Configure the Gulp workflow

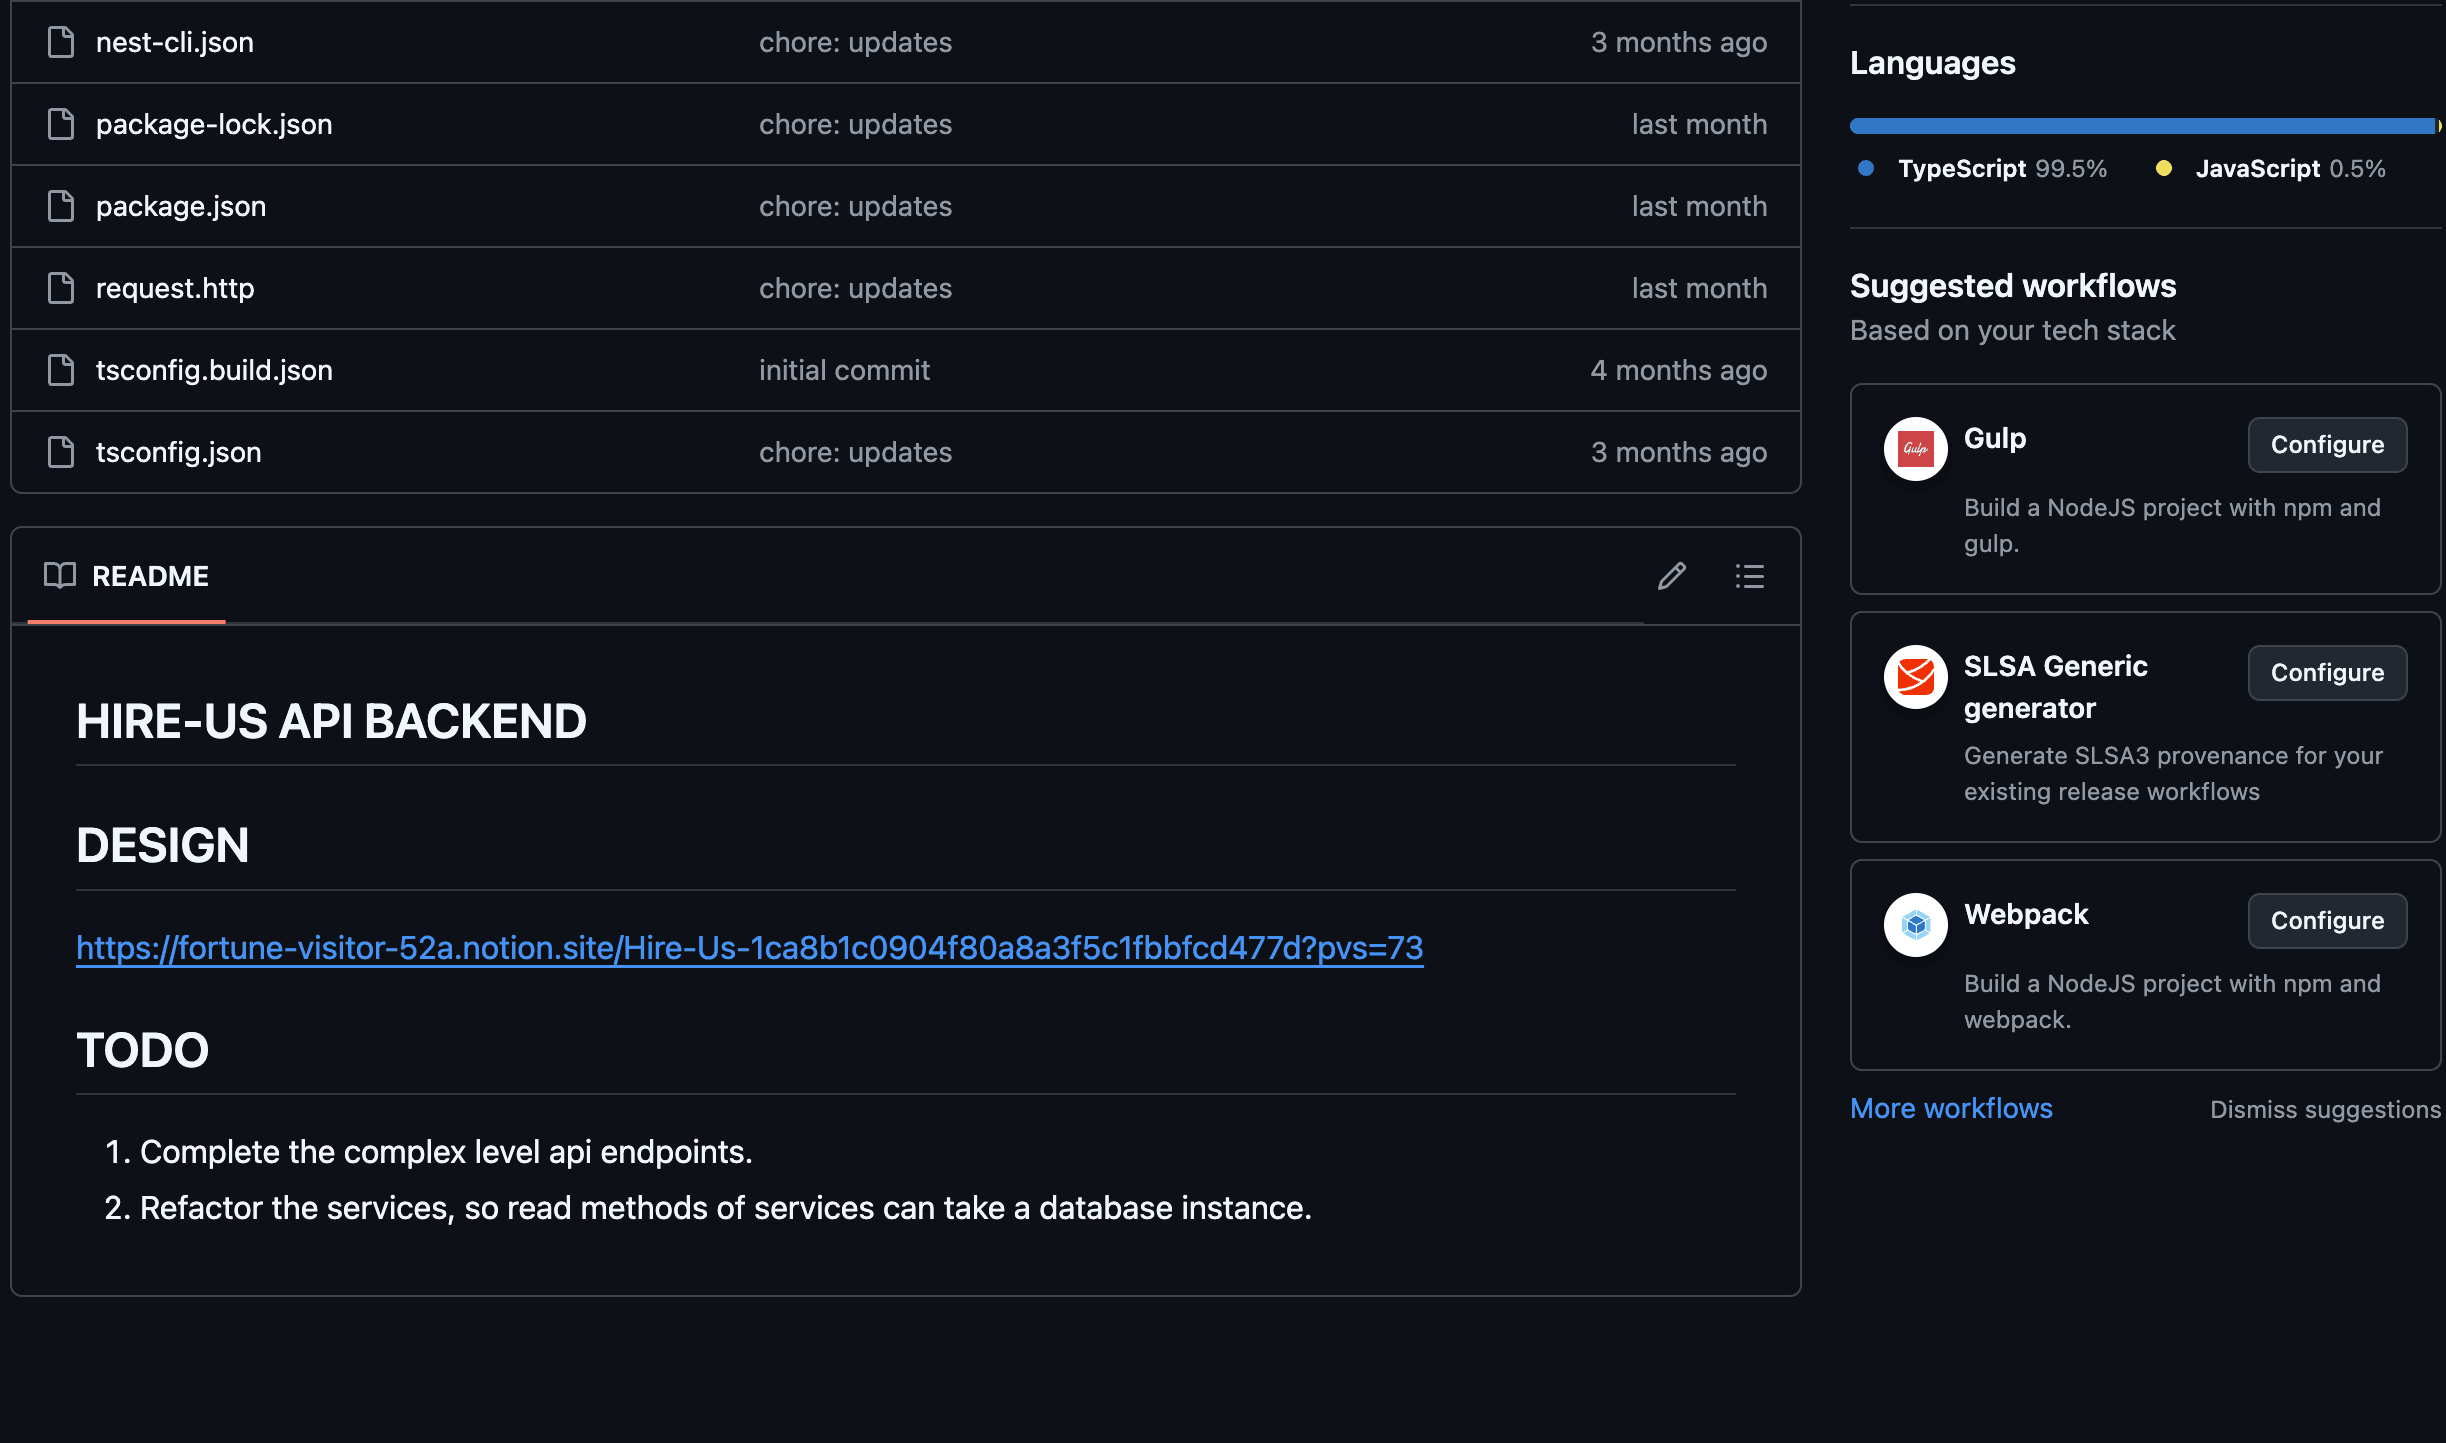click(2326, 445)
